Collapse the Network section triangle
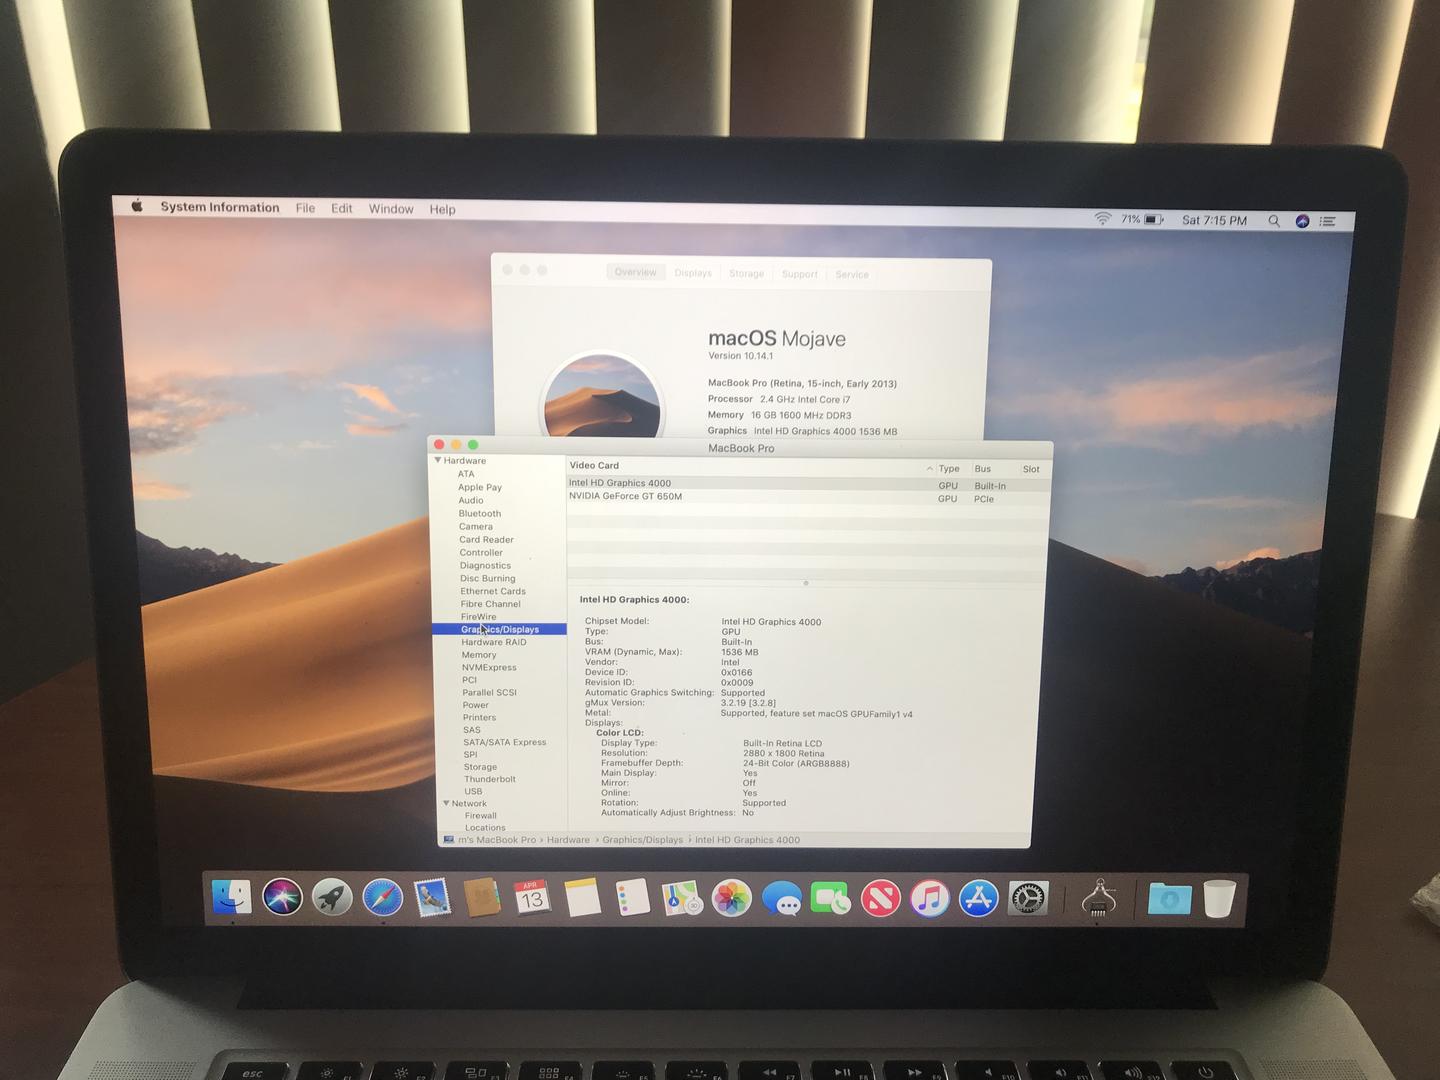 pos(446,803)
